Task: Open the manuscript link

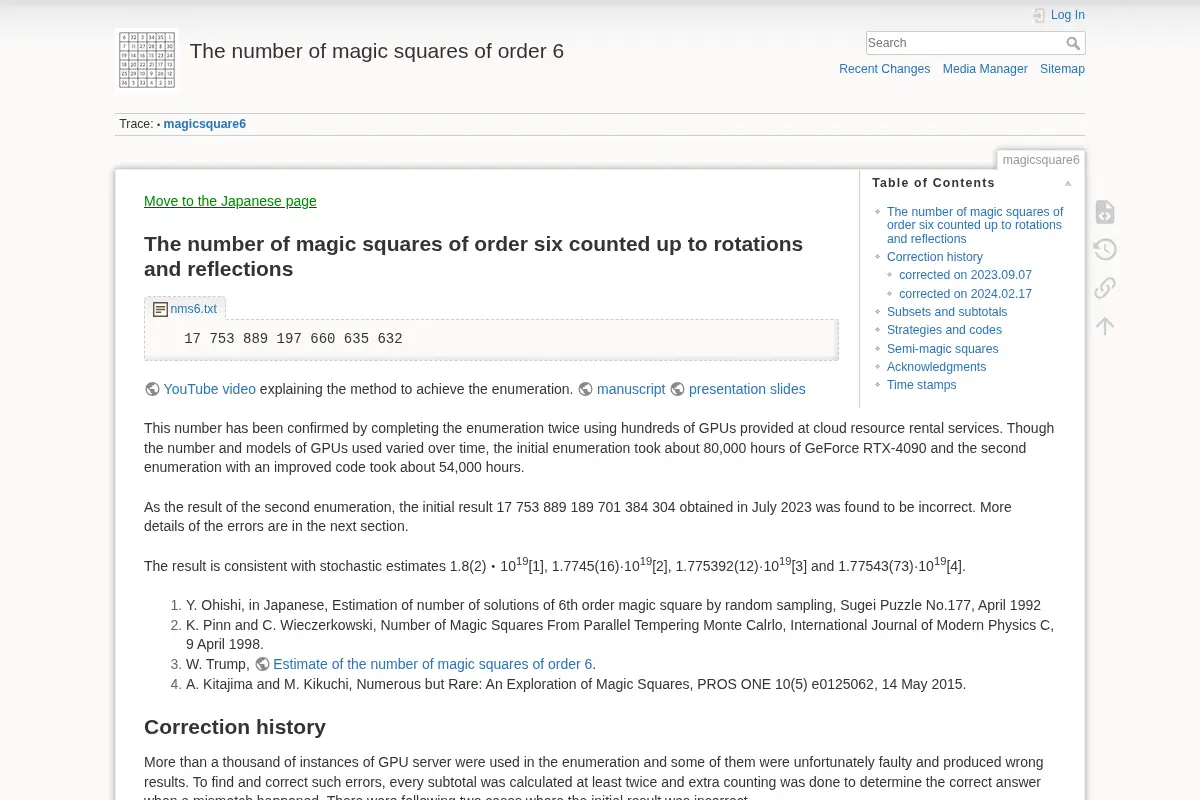Action: [631, 389]
